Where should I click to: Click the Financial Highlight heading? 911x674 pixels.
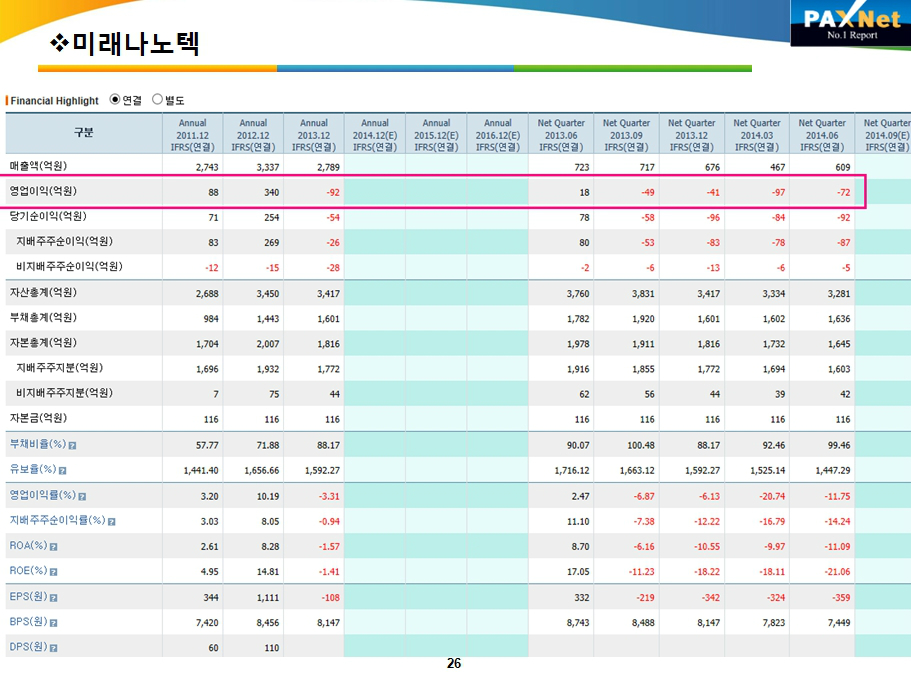click(55, 101)
